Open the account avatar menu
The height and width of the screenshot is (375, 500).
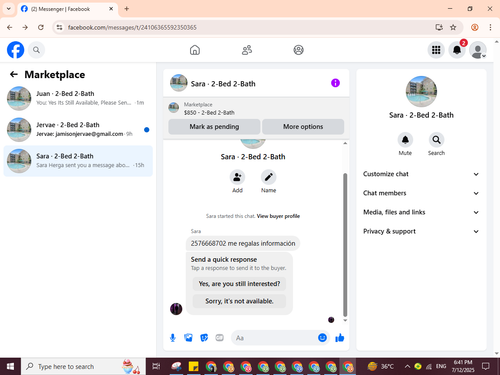tap(478, 50)
